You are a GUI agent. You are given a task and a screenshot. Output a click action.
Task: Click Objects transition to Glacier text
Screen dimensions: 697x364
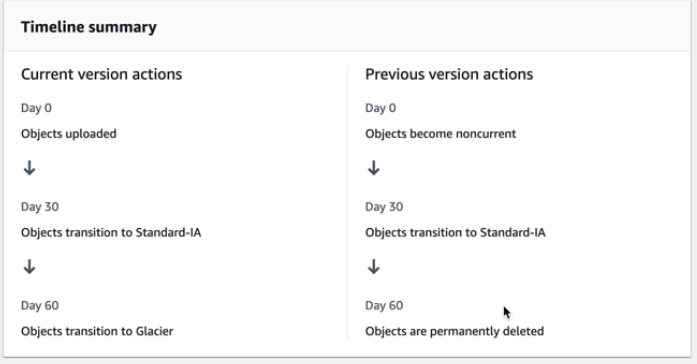tap(97, 331)
